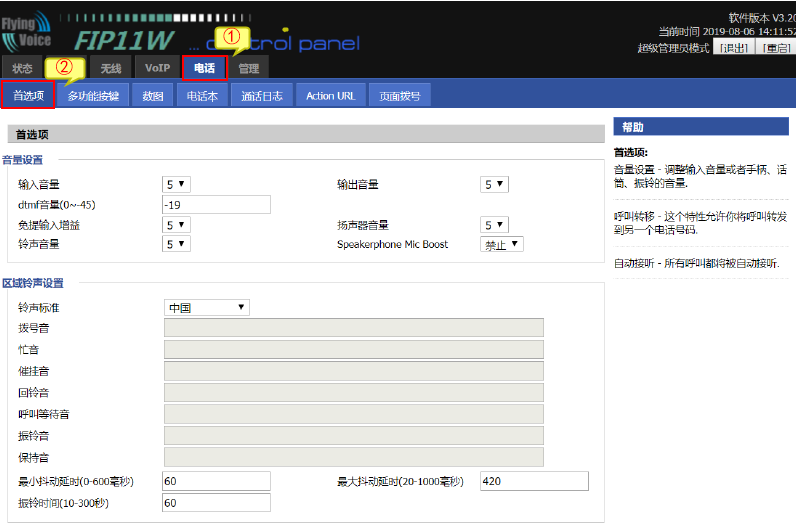Screen dimensions: 796x531
Task: Select the 管理 tab
Action: 248,68
